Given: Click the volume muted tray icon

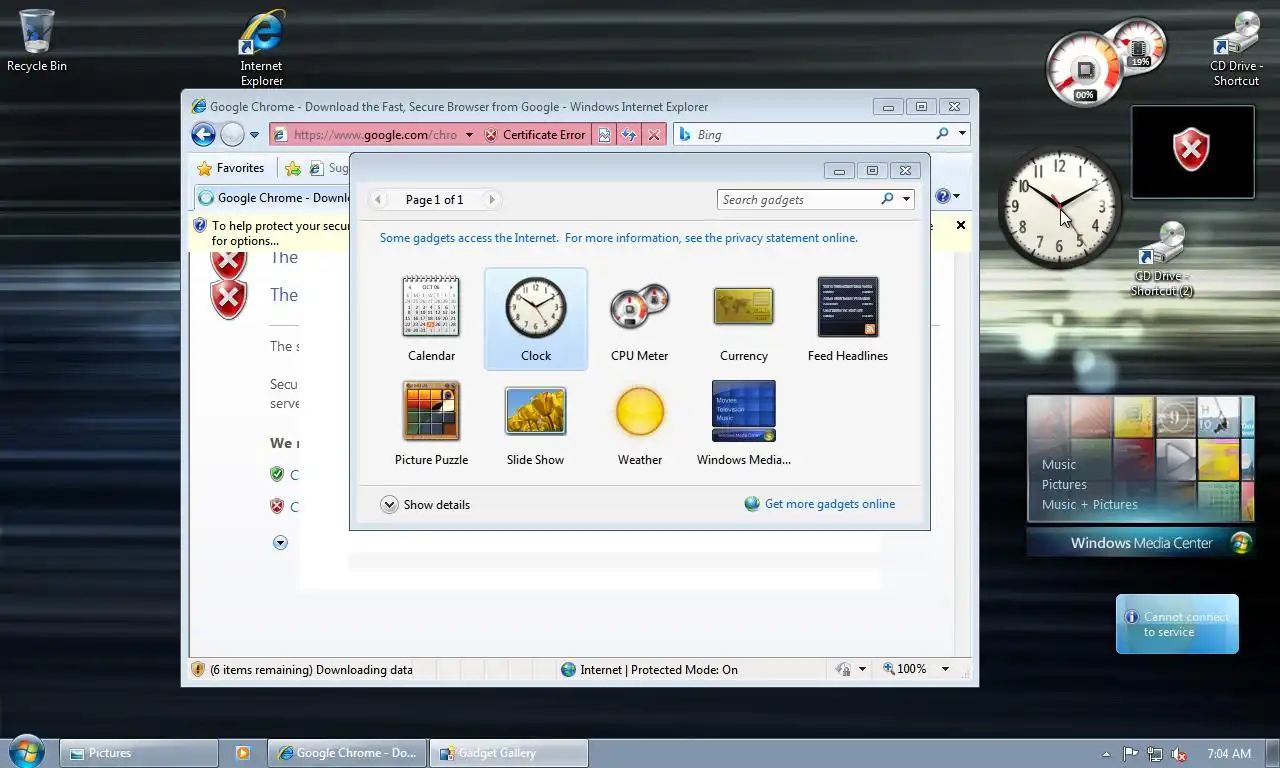Looking at the screenshot, I should 1179,754.
